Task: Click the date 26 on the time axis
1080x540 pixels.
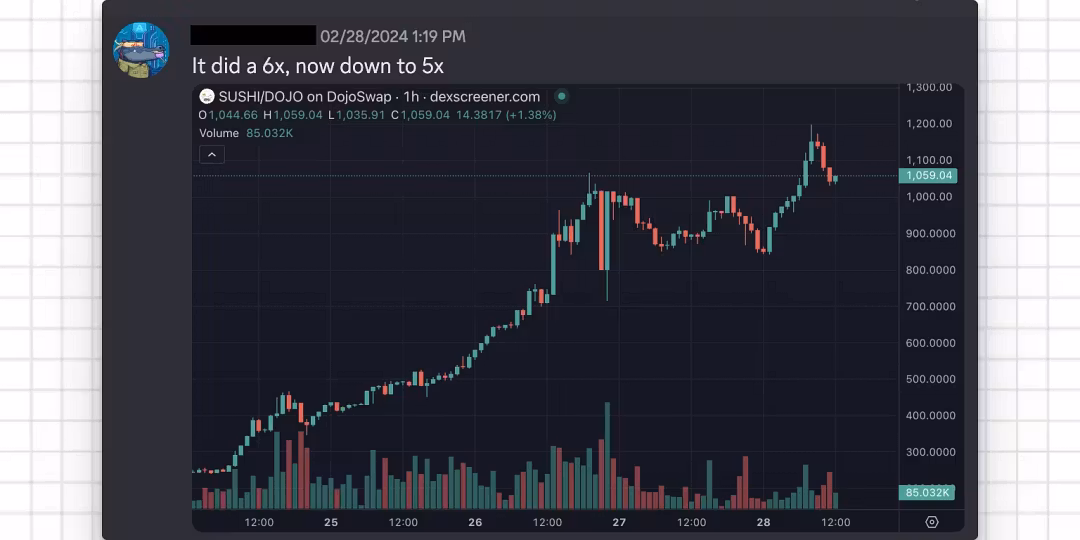Action: 475,522
